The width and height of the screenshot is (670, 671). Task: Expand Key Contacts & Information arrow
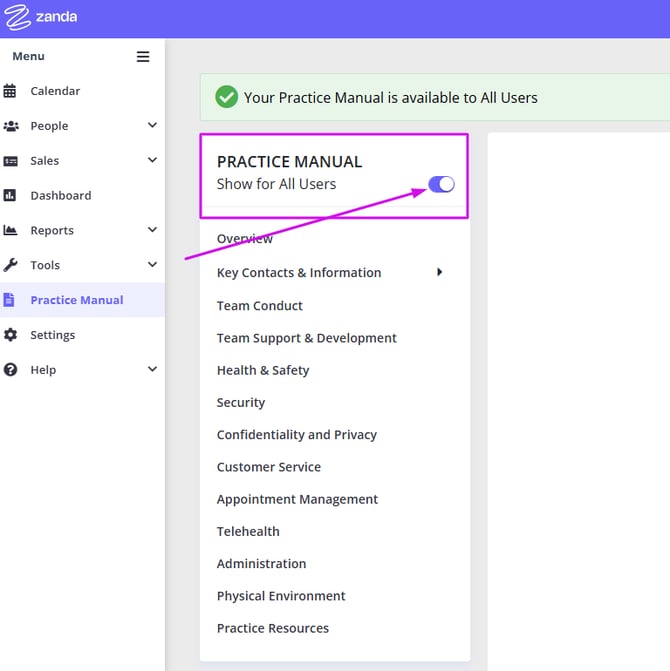[439, 272]
